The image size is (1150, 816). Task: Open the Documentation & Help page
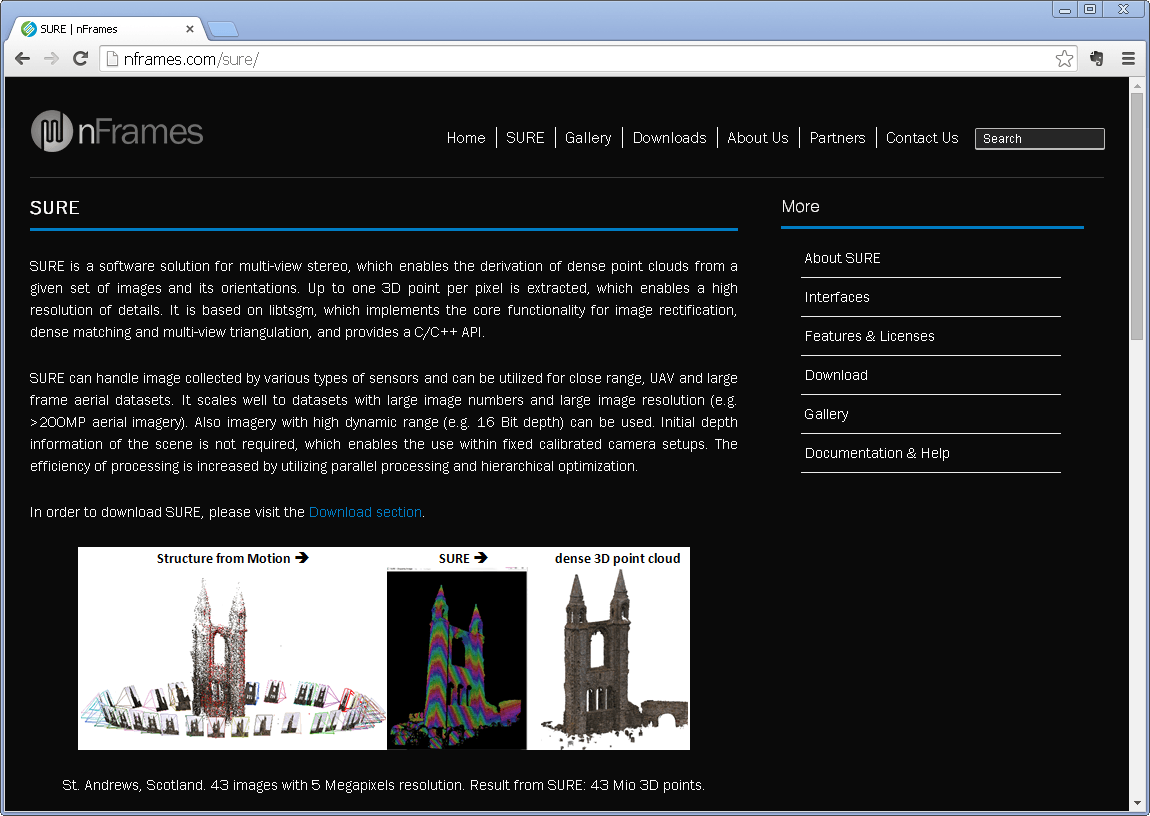877,453
